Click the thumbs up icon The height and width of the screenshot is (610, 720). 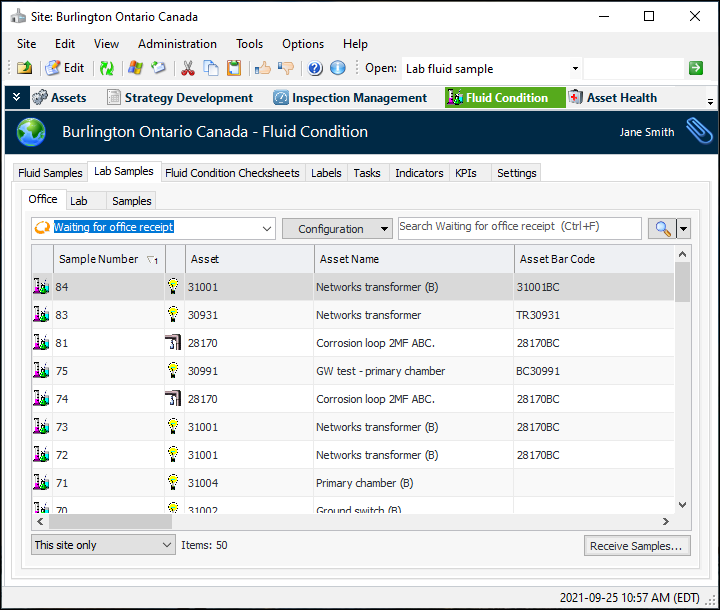(263, 68)
